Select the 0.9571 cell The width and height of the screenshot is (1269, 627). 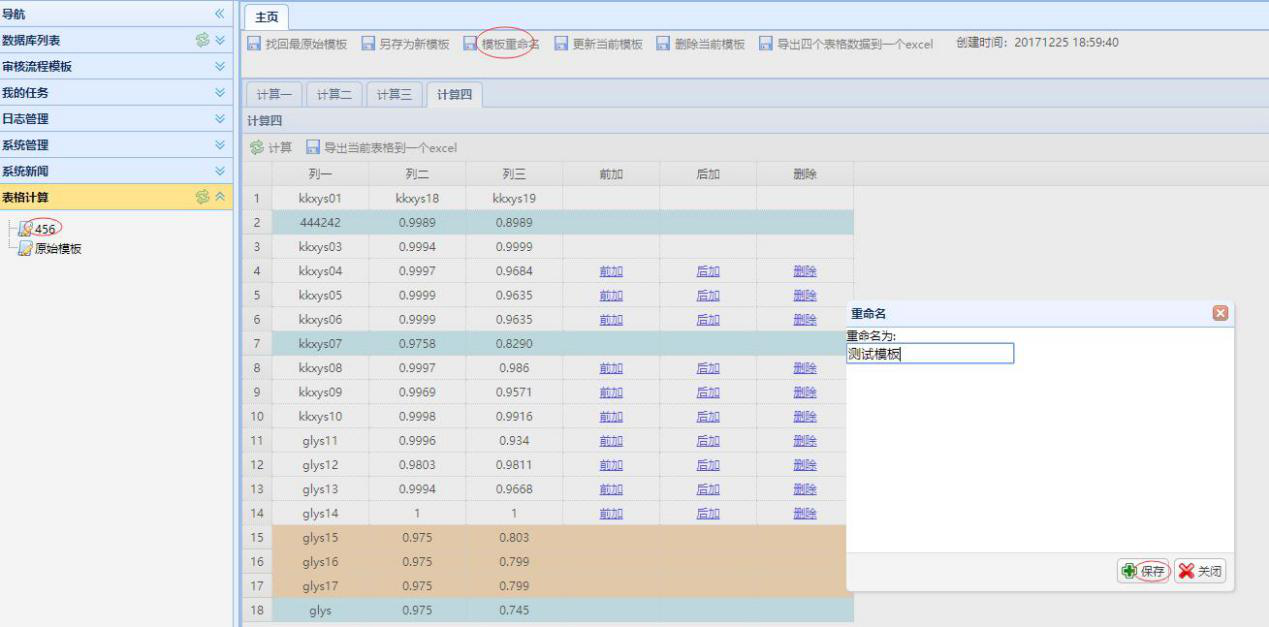tap(514, 392)
